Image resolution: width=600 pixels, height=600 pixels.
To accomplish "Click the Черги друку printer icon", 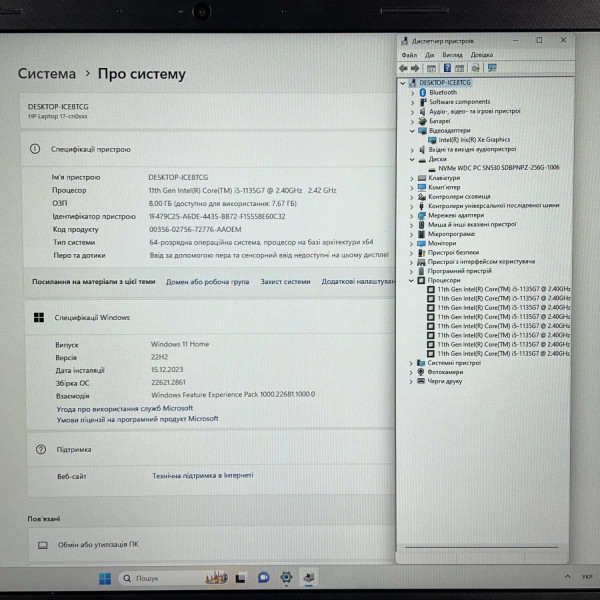I will [421, 381].
